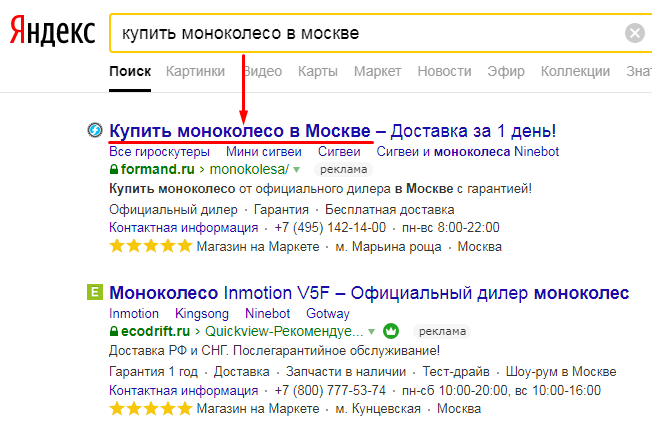The image size is (652, 428).
Task: Expand the formand.ru result dropdown arrow
Action: [x=296, y=170]
